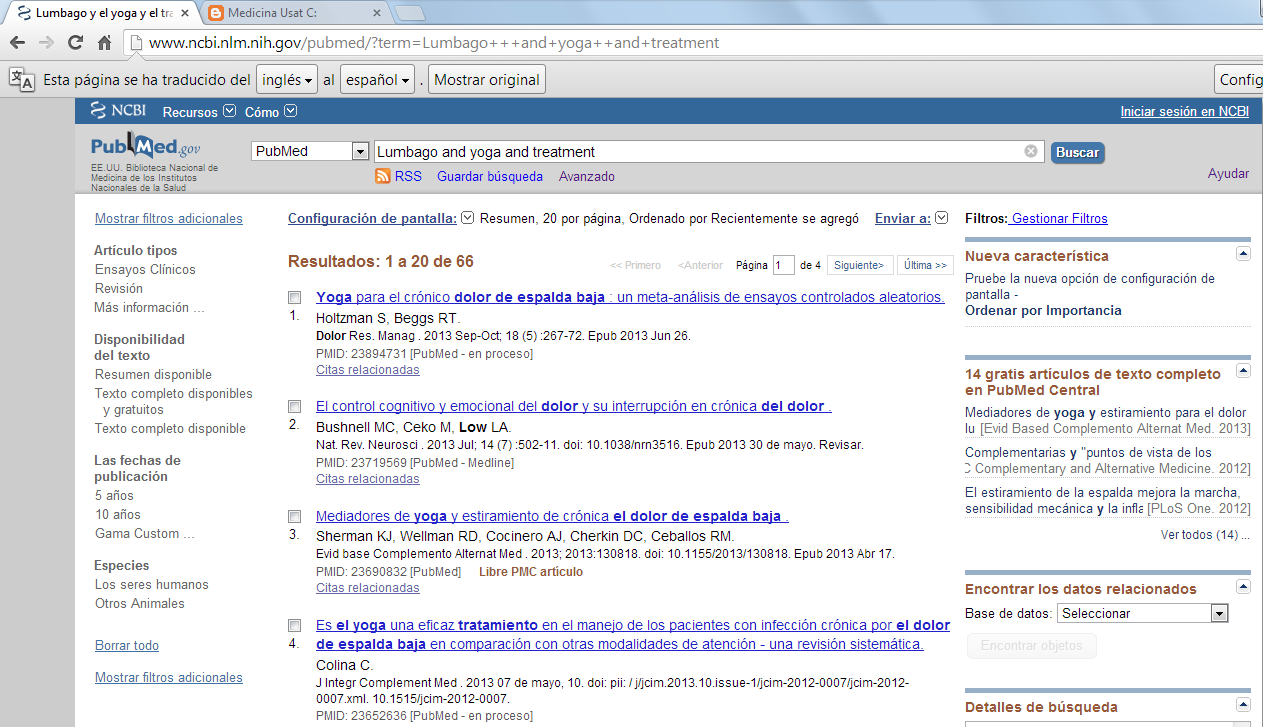Screen dimensions: 1263x727
Task: Expand the Enviar a menu
Action: (911, 218)
